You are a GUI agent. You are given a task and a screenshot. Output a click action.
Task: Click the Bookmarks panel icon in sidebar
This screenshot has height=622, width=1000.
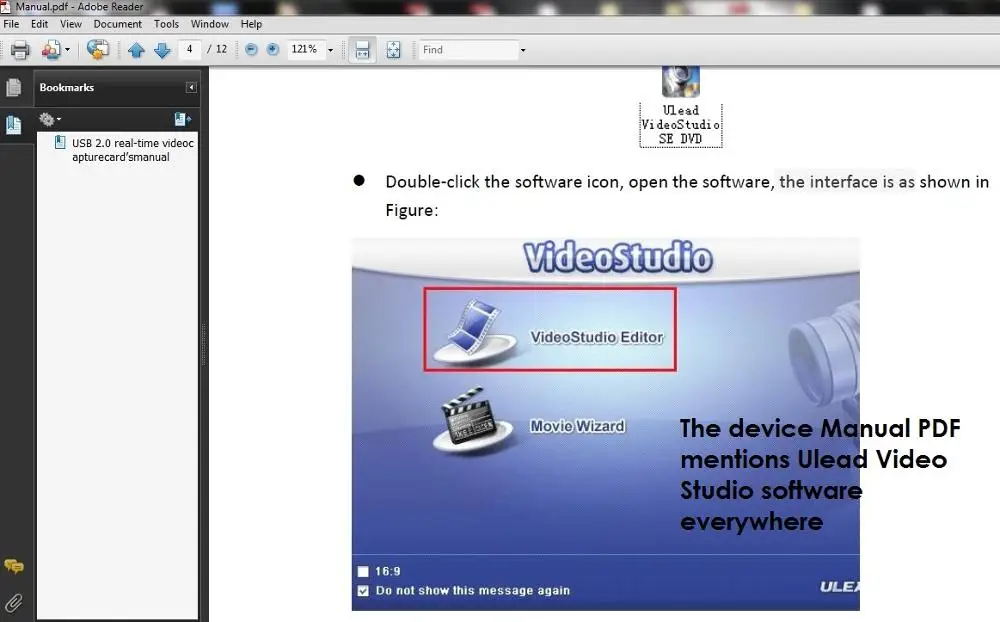(x=13, y=124)
